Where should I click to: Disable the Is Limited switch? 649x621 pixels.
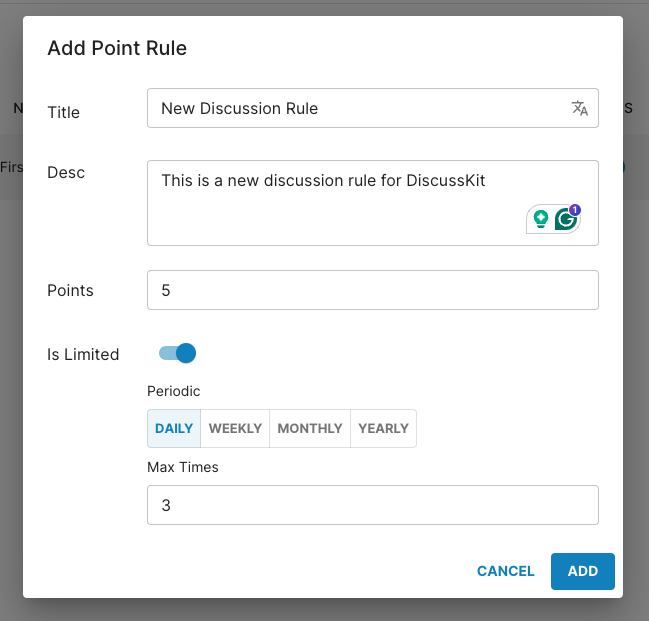(x=178, y=353)
